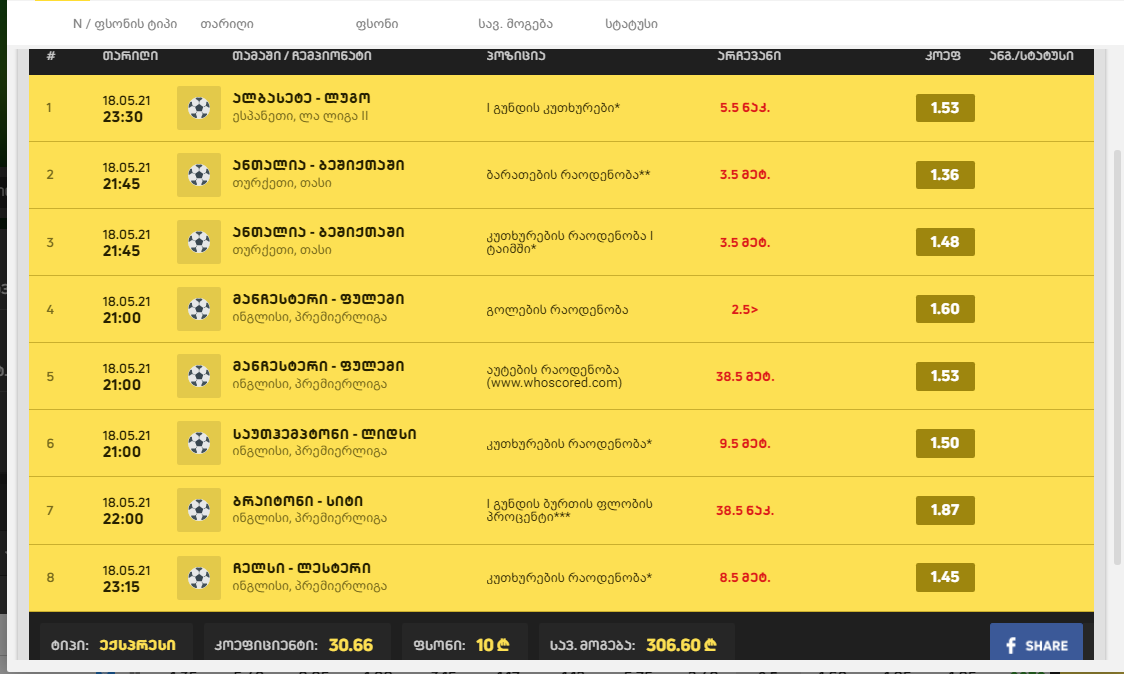Share the bet slip via Facebook SHARE button
Viewport: 1124px width, 674px height.
click(x=1036, y=643)
